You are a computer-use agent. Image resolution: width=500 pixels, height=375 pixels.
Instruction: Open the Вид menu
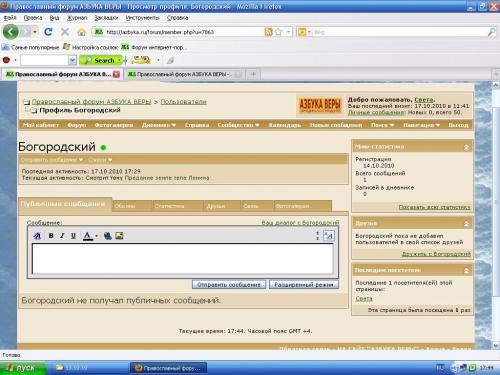click(x=54, y=18)
